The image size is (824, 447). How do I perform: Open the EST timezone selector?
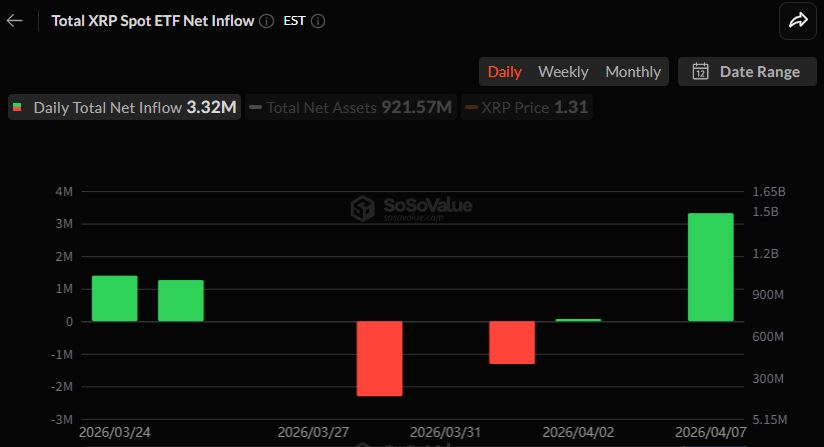coord(295,21)
